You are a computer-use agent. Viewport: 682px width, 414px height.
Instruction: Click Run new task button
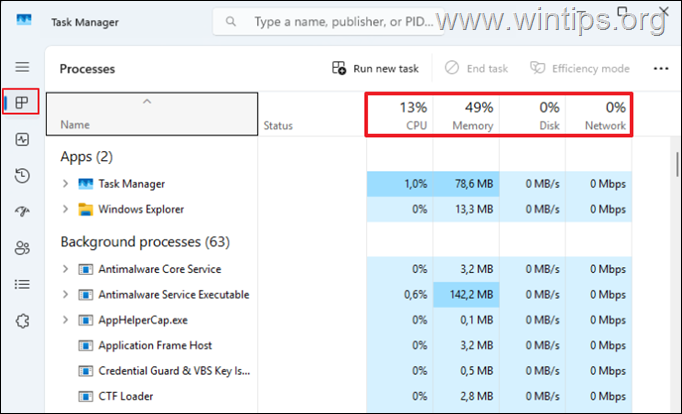375,68
